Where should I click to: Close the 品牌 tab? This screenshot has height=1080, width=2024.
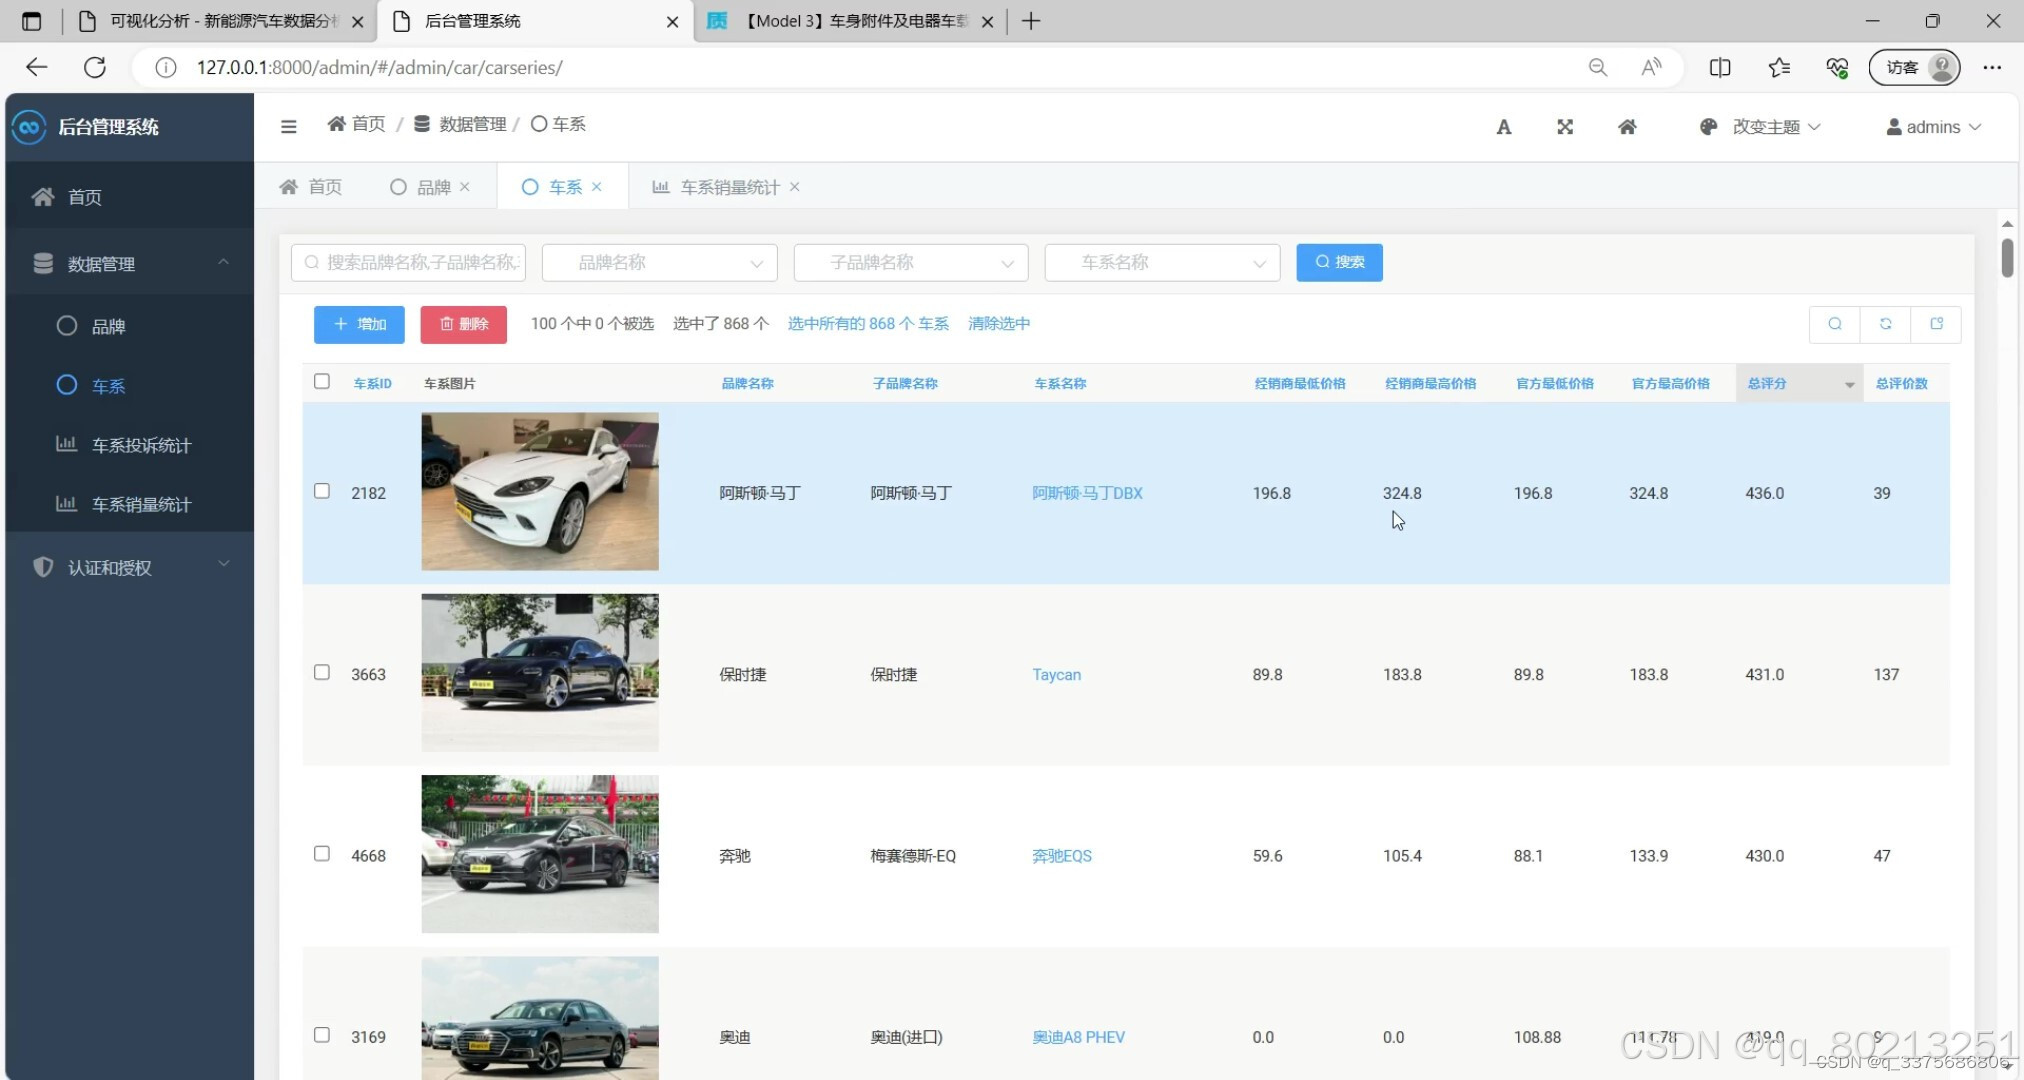click(465, 187)
